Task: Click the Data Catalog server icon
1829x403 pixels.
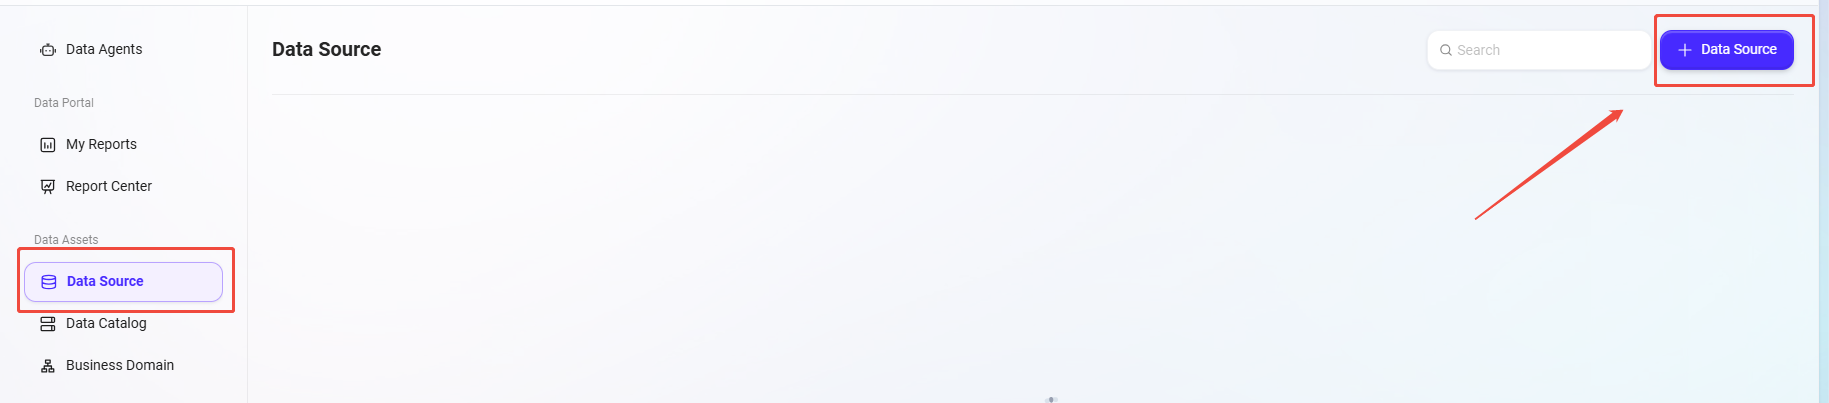Action: 47,324
